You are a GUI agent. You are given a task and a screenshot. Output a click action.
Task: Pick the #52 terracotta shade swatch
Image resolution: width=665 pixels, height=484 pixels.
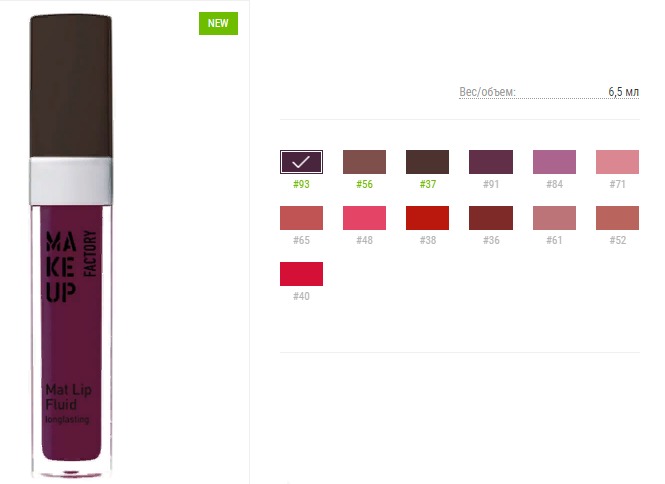[617, 218]
